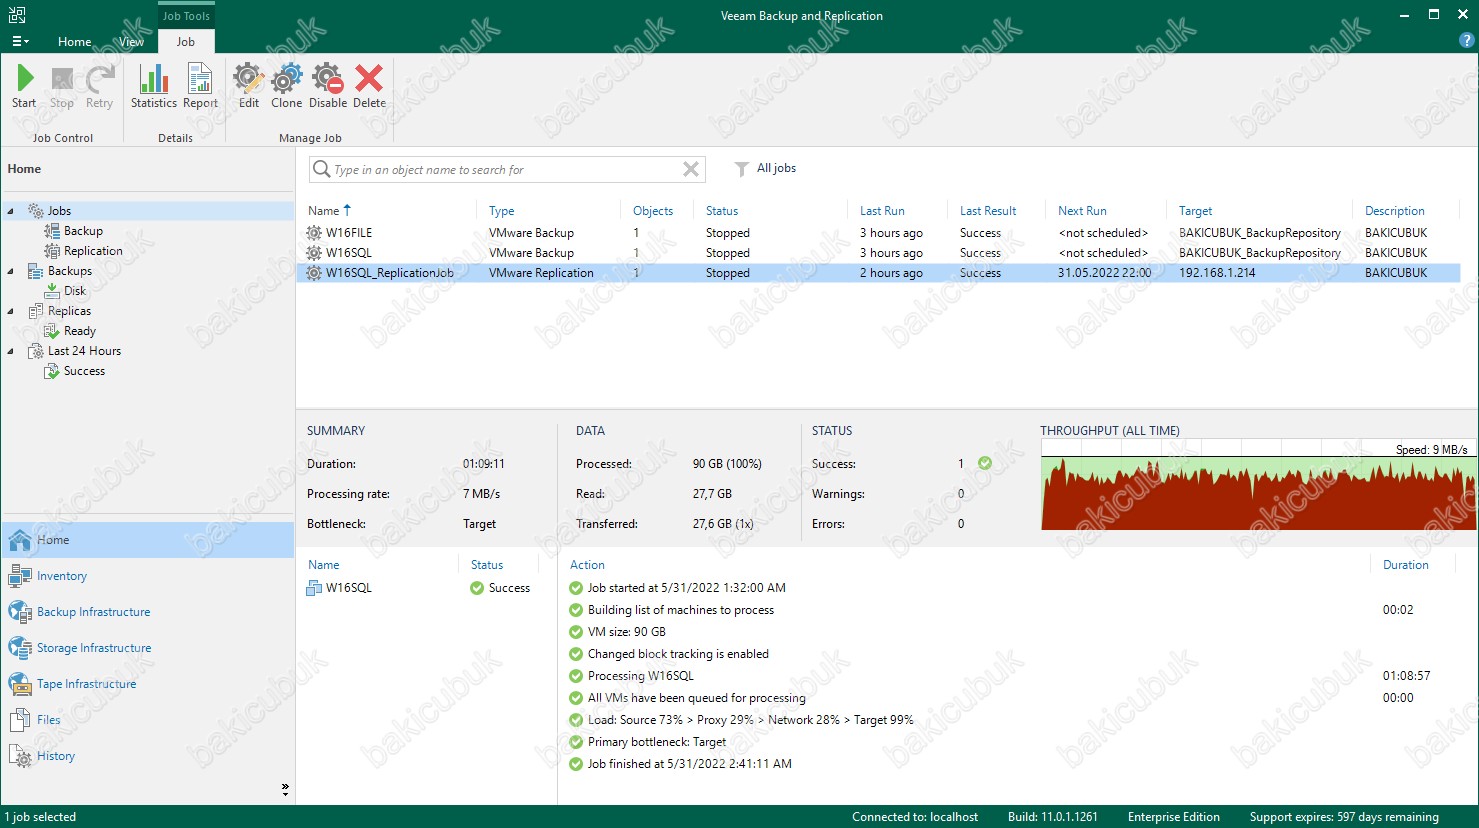This screenshot has width=1479, height=828.
Task: Select Ready under Replicas
Action: (80, 331)
